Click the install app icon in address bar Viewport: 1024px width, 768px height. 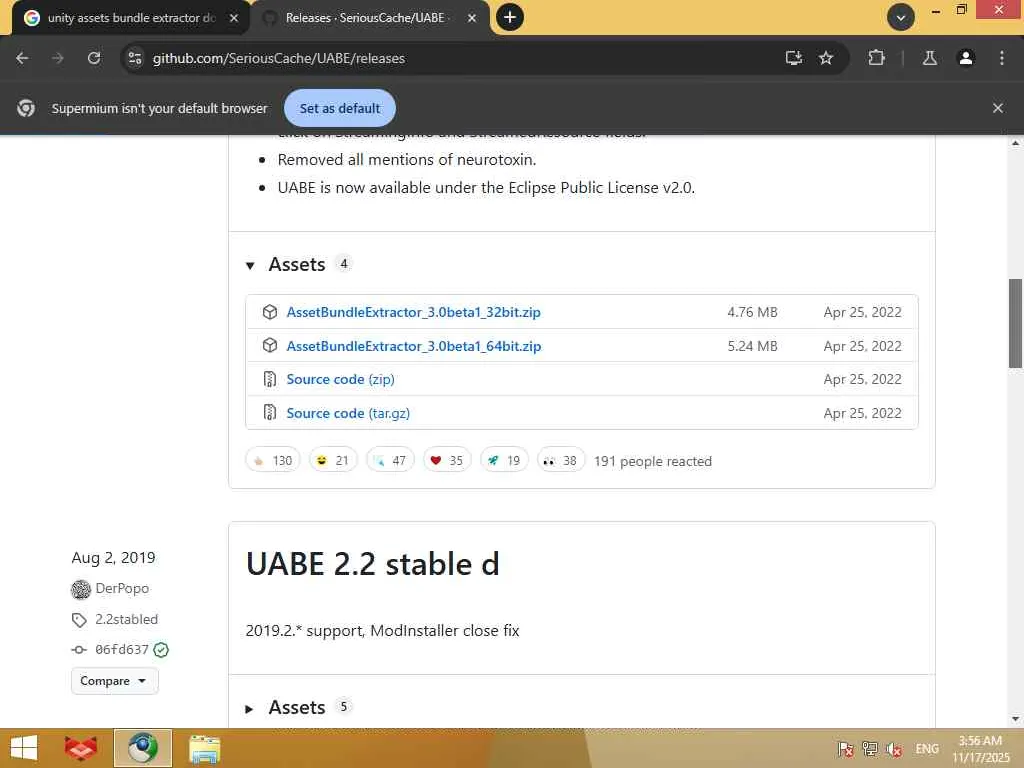(x=793, y=58)
